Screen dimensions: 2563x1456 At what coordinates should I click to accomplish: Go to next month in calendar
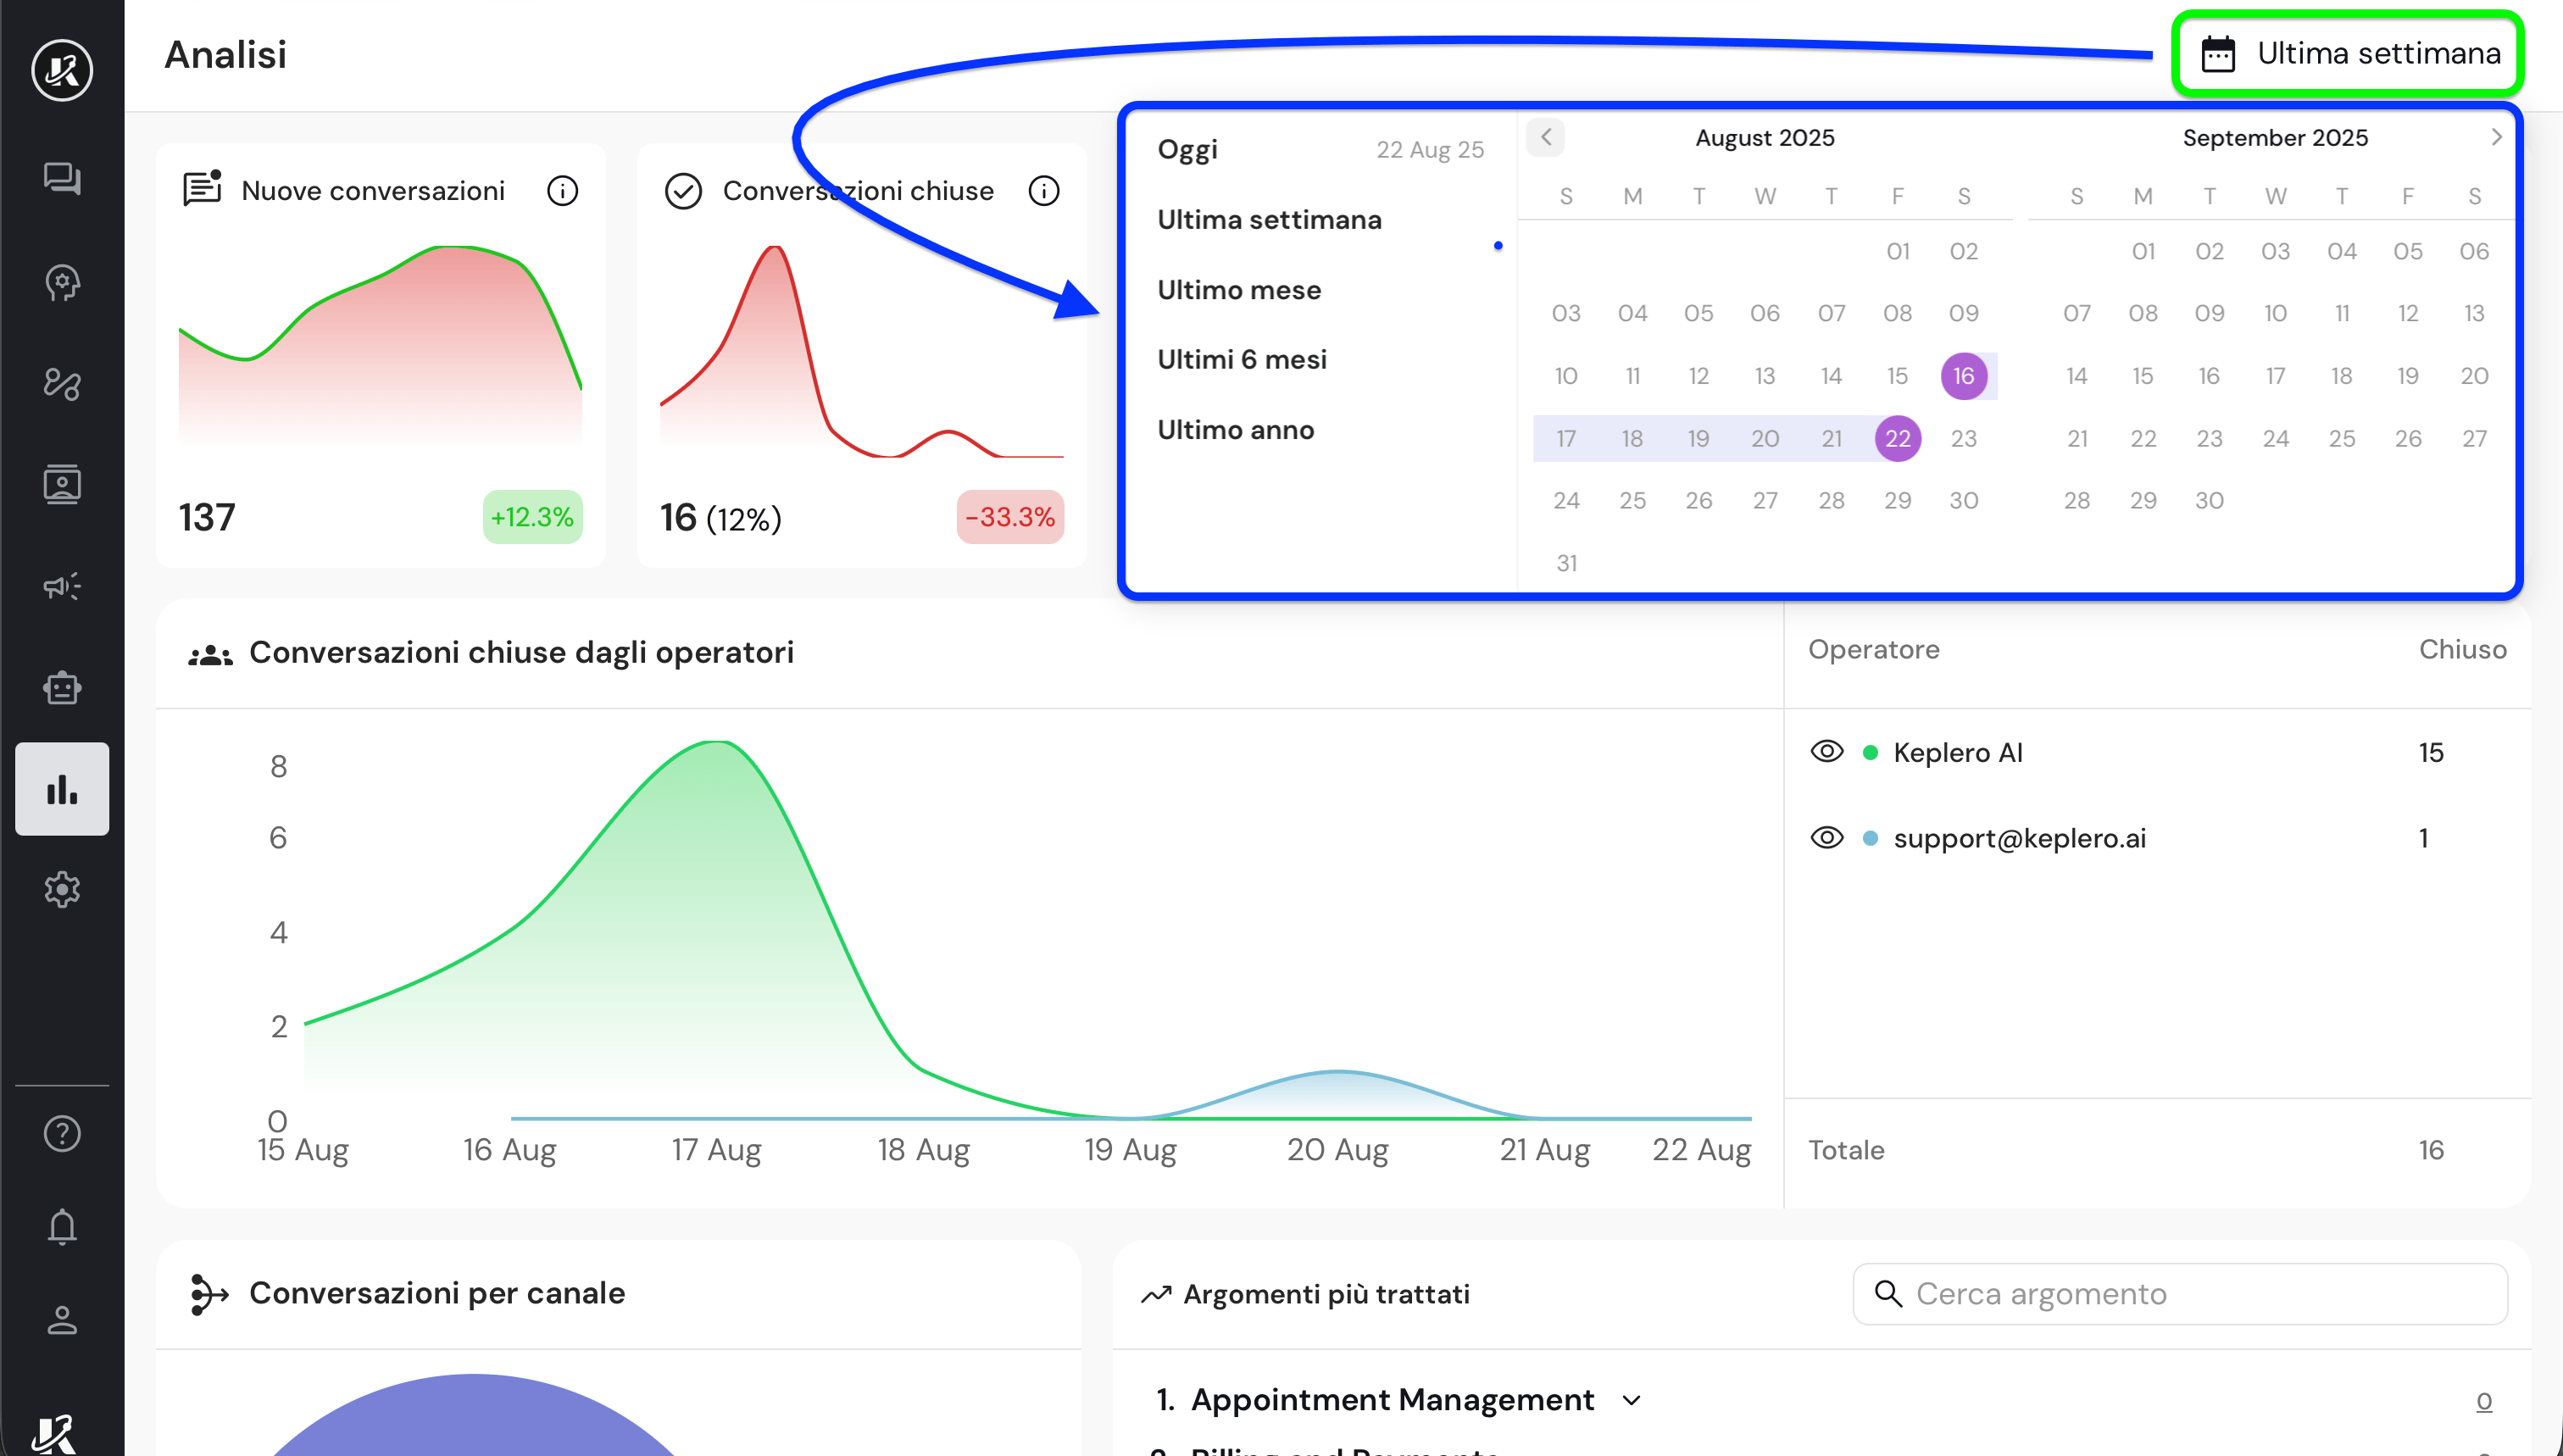2496,137
